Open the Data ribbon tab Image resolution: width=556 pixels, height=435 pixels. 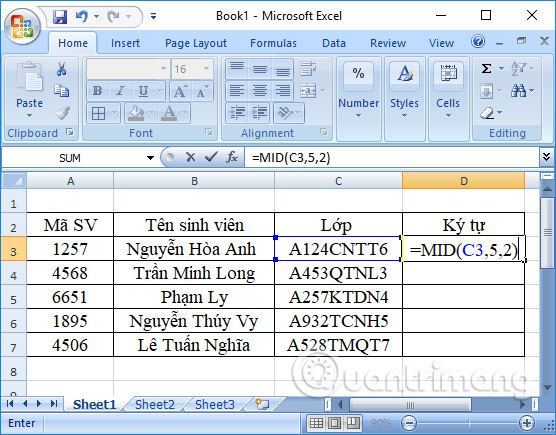[x=334, y=43]
